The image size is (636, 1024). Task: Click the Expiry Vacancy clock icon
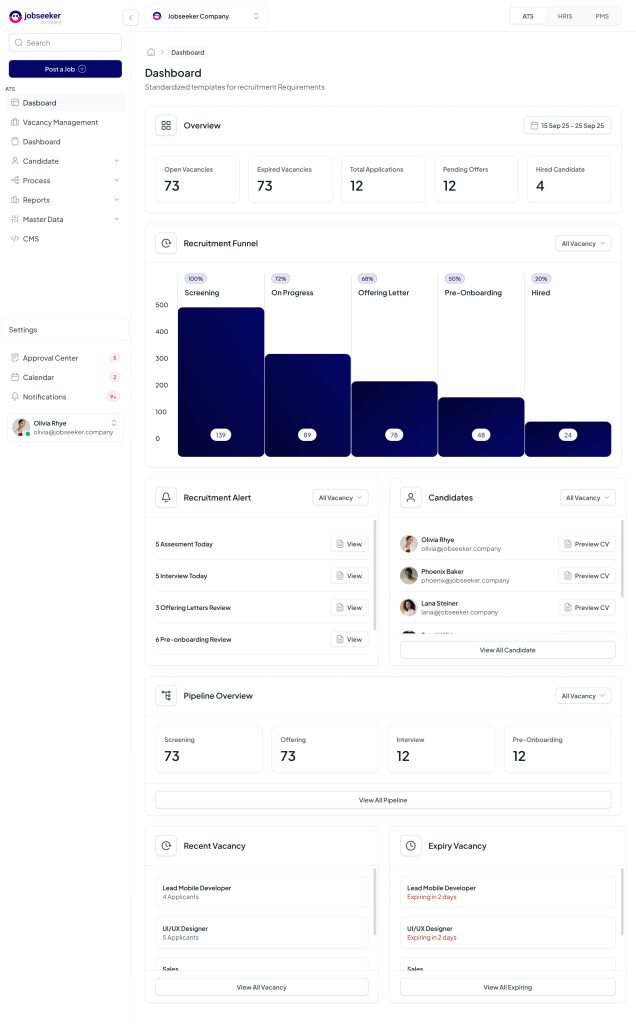411,846
